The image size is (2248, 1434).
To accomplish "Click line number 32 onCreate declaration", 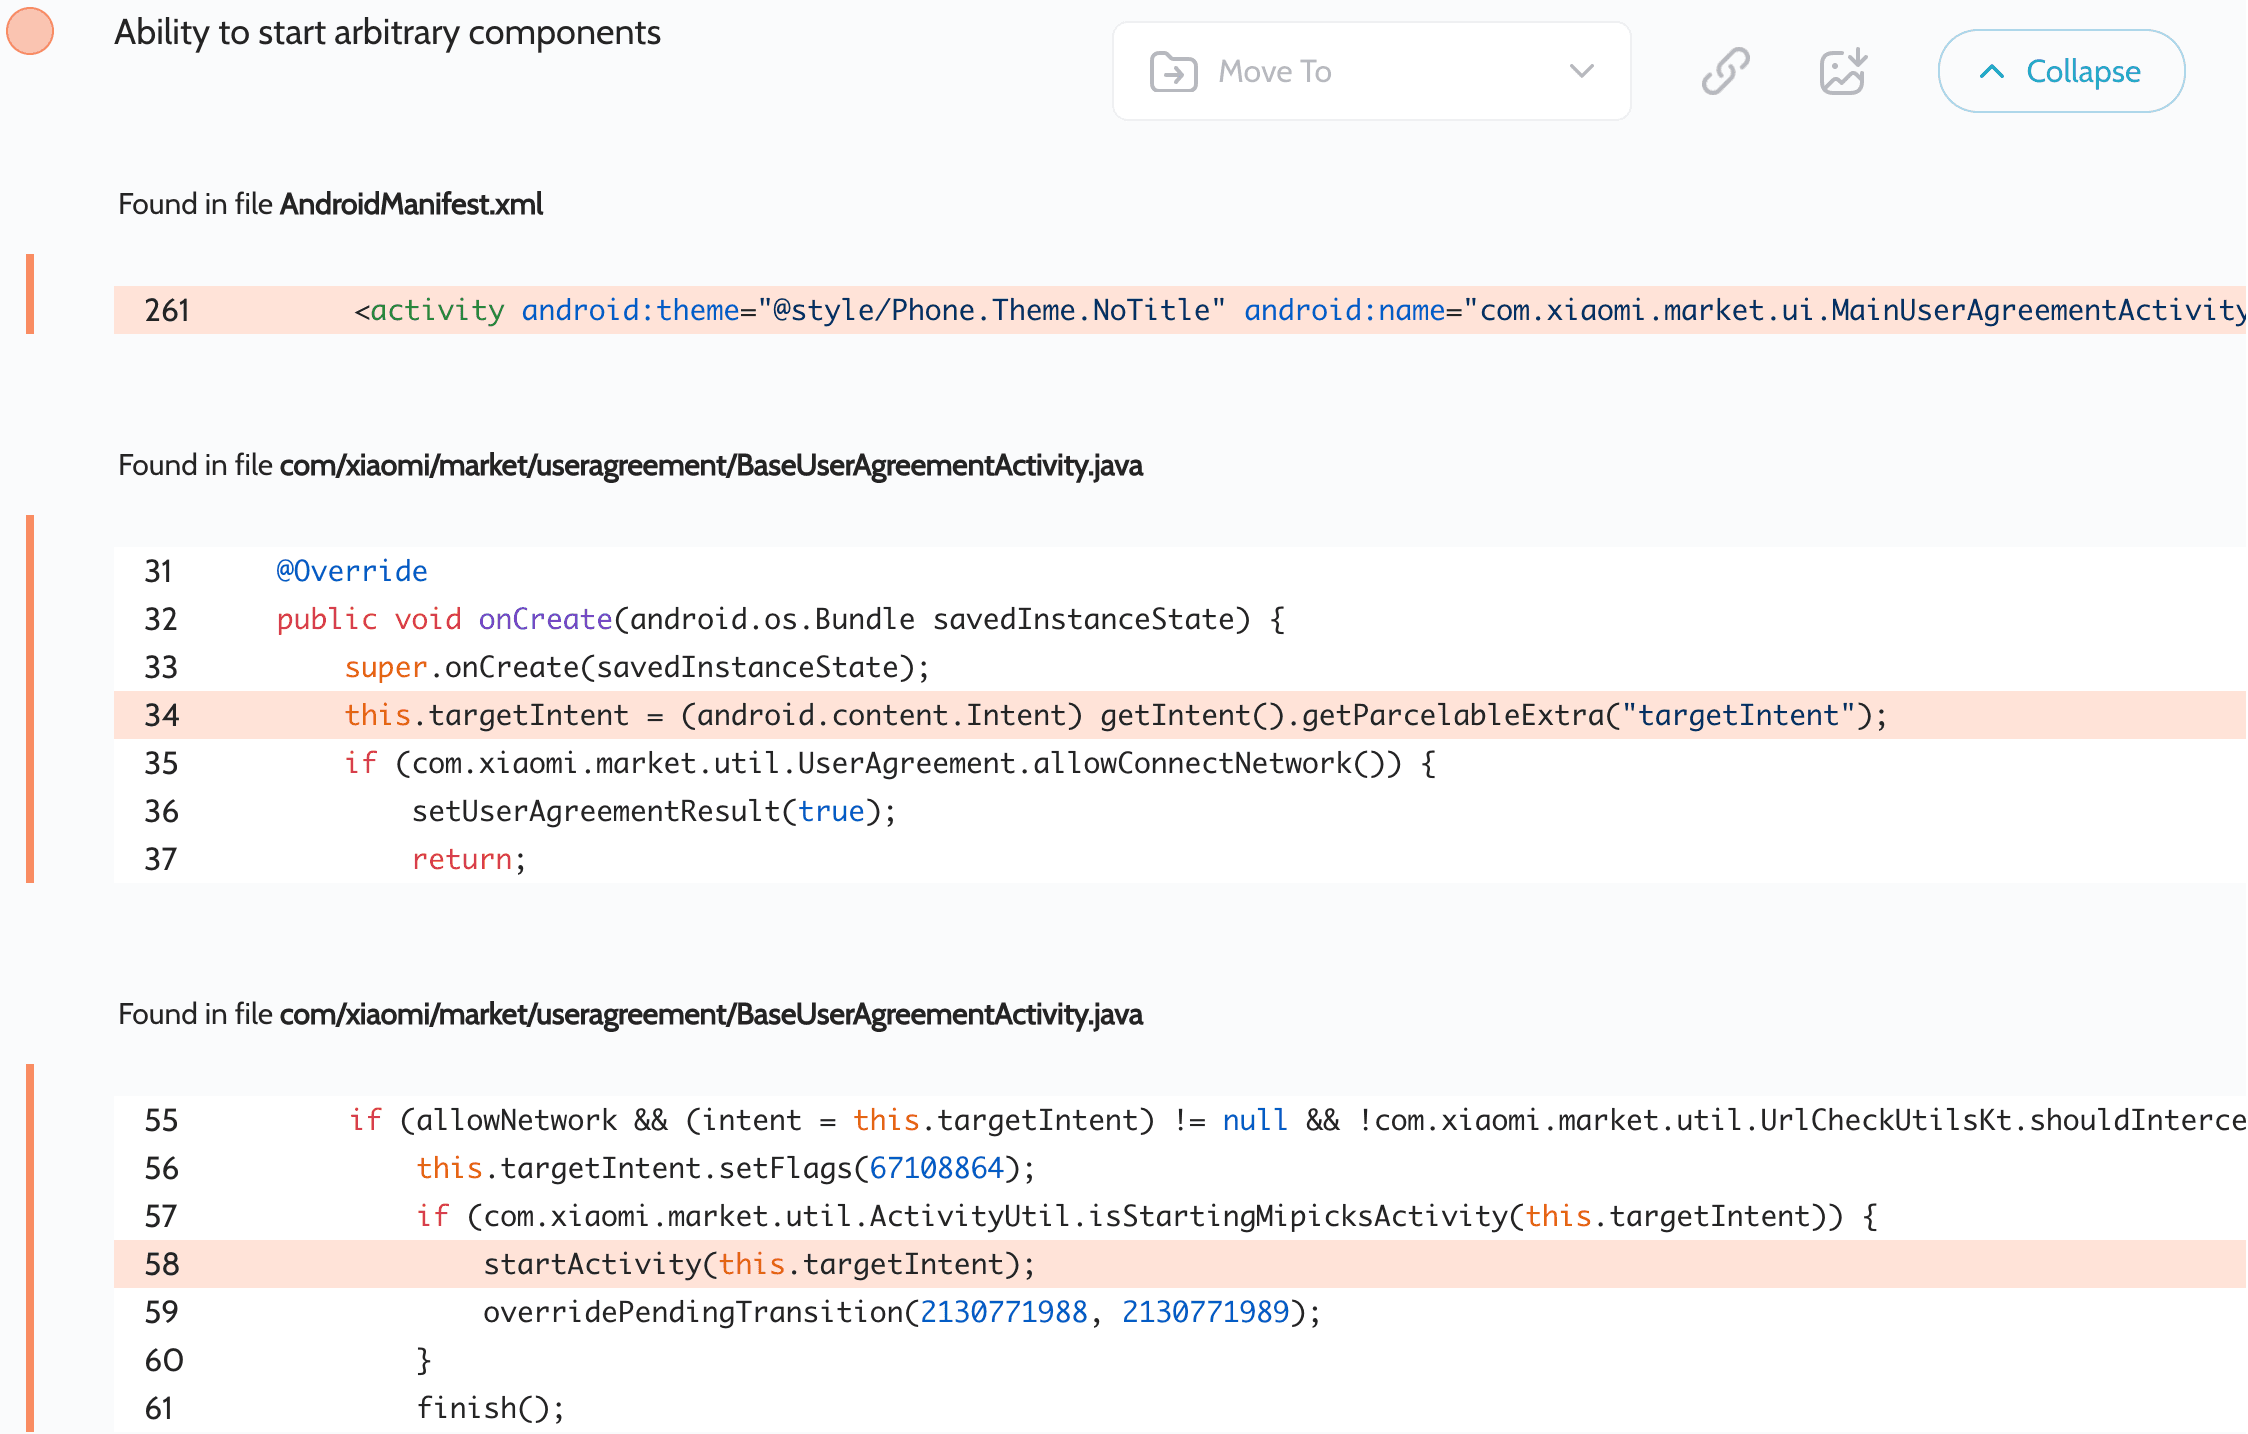I will click(161, 619).
